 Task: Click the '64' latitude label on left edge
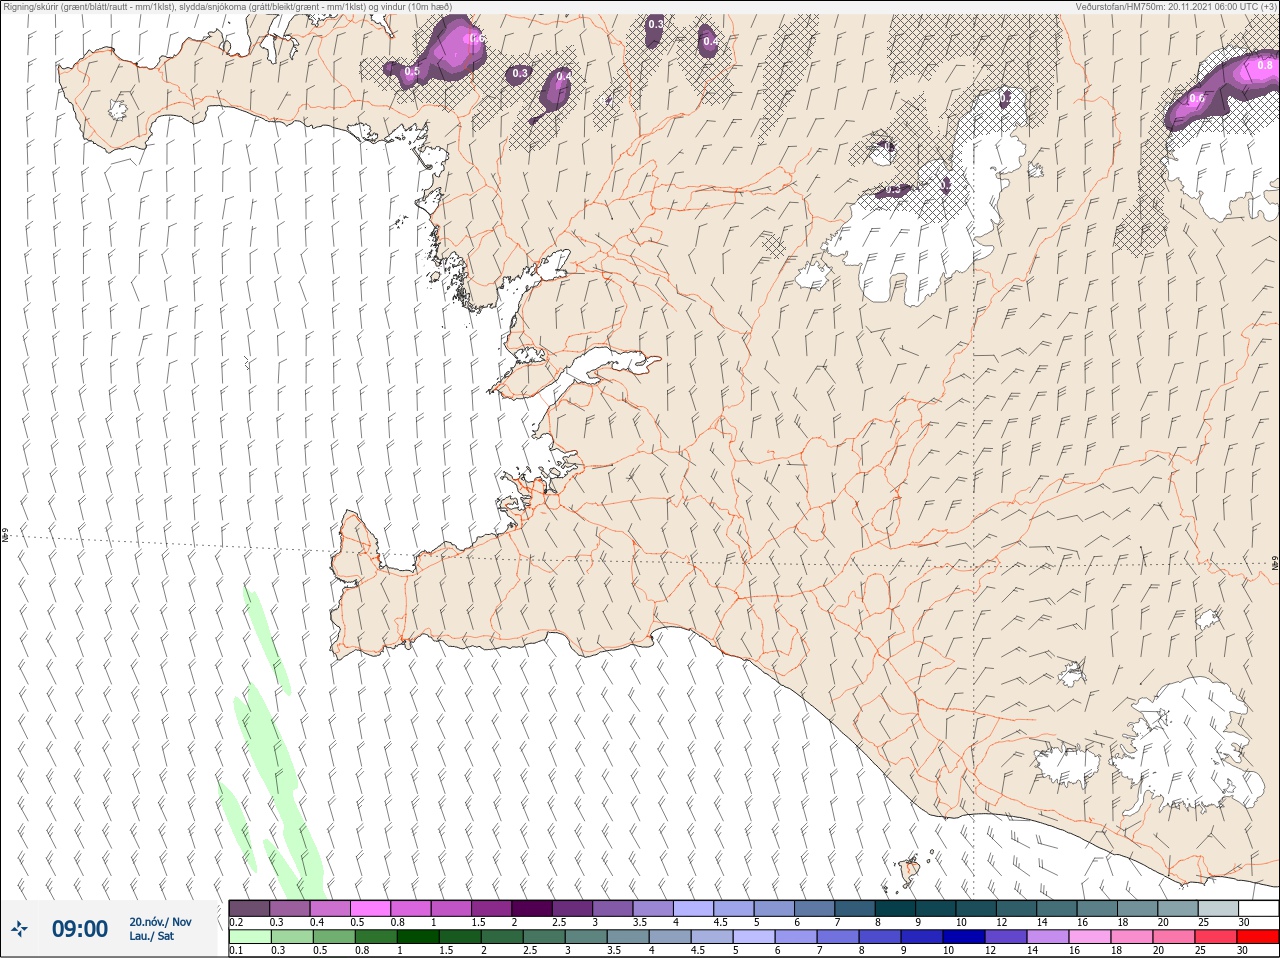coord(5,537)
